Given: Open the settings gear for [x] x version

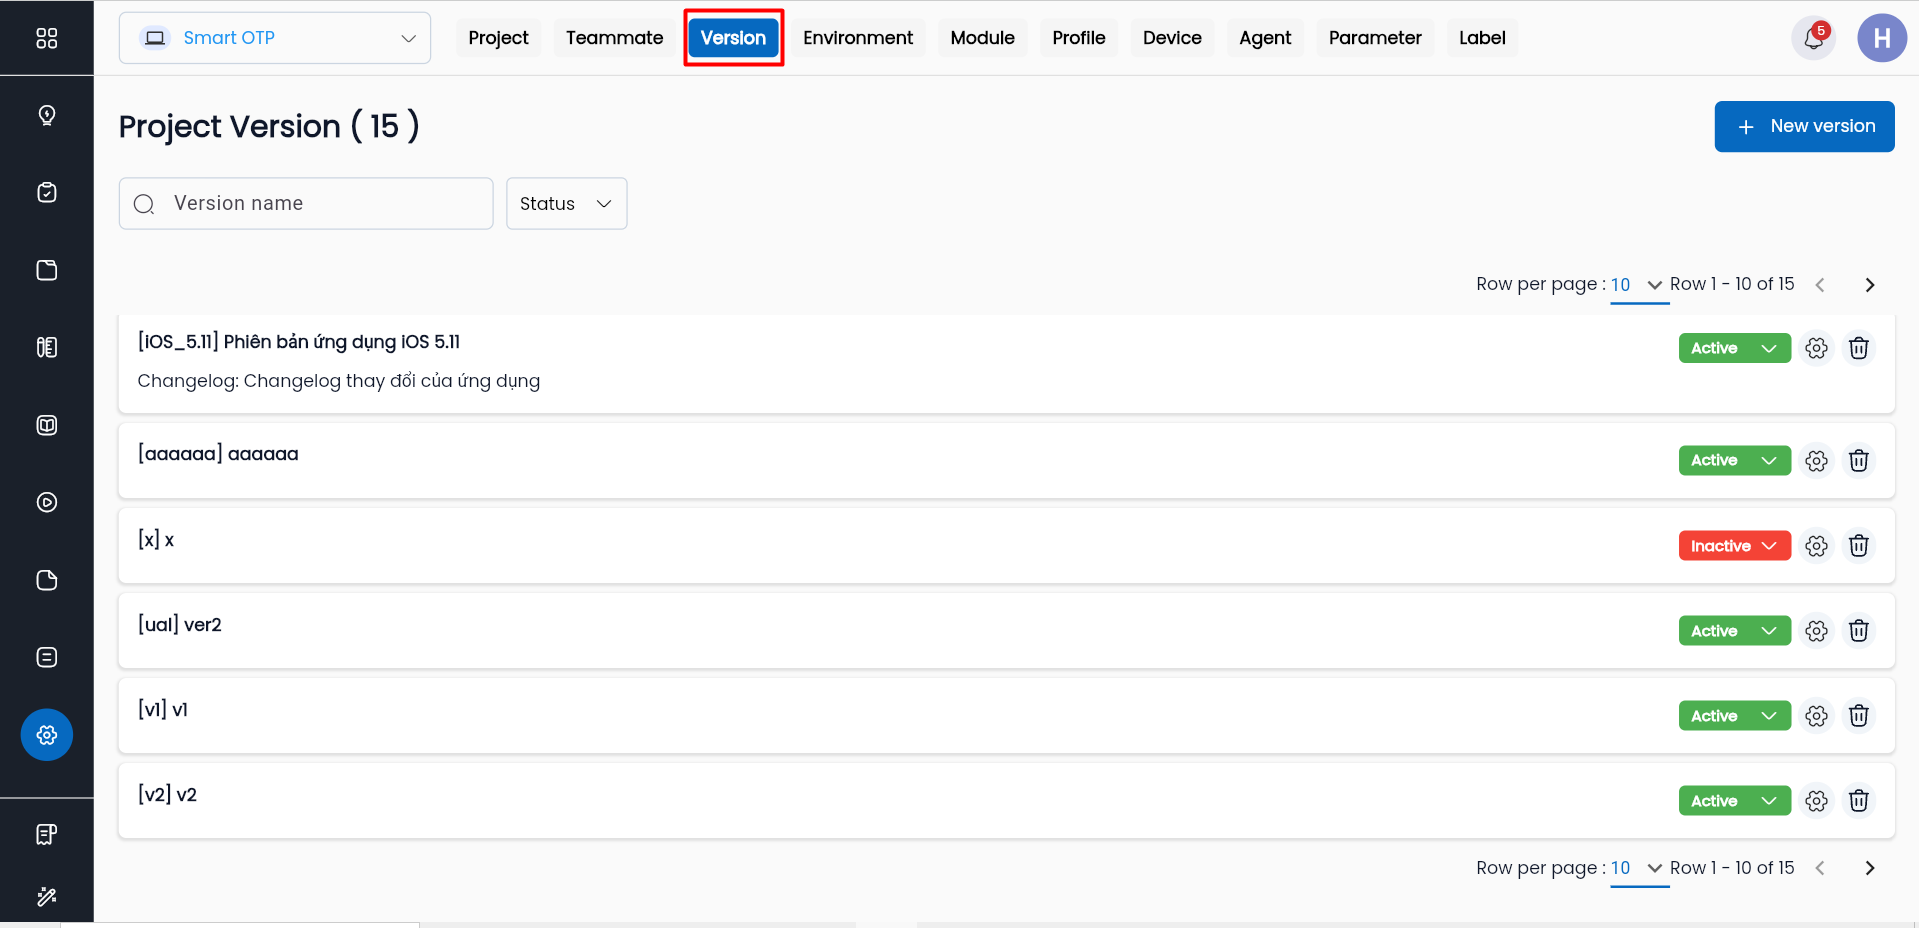Looking at the screenshot, I should click(x=1816, y=546).
